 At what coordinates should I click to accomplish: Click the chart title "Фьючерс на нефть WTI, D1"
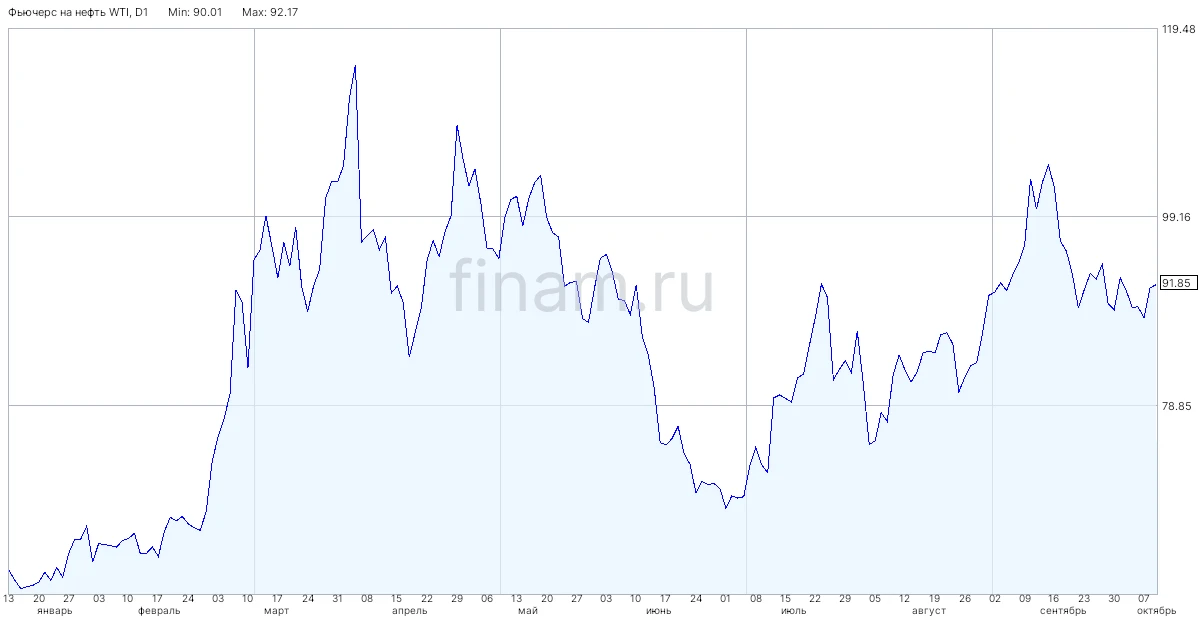click(78, 12)
